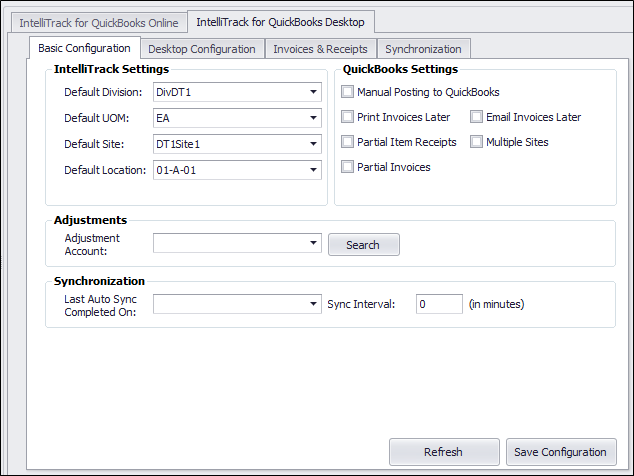The width and height of the screenshot is (634, 476).
Task: Click the Search button for Adjustment Account
Action: pyautogui.click(x=363, y=245)
